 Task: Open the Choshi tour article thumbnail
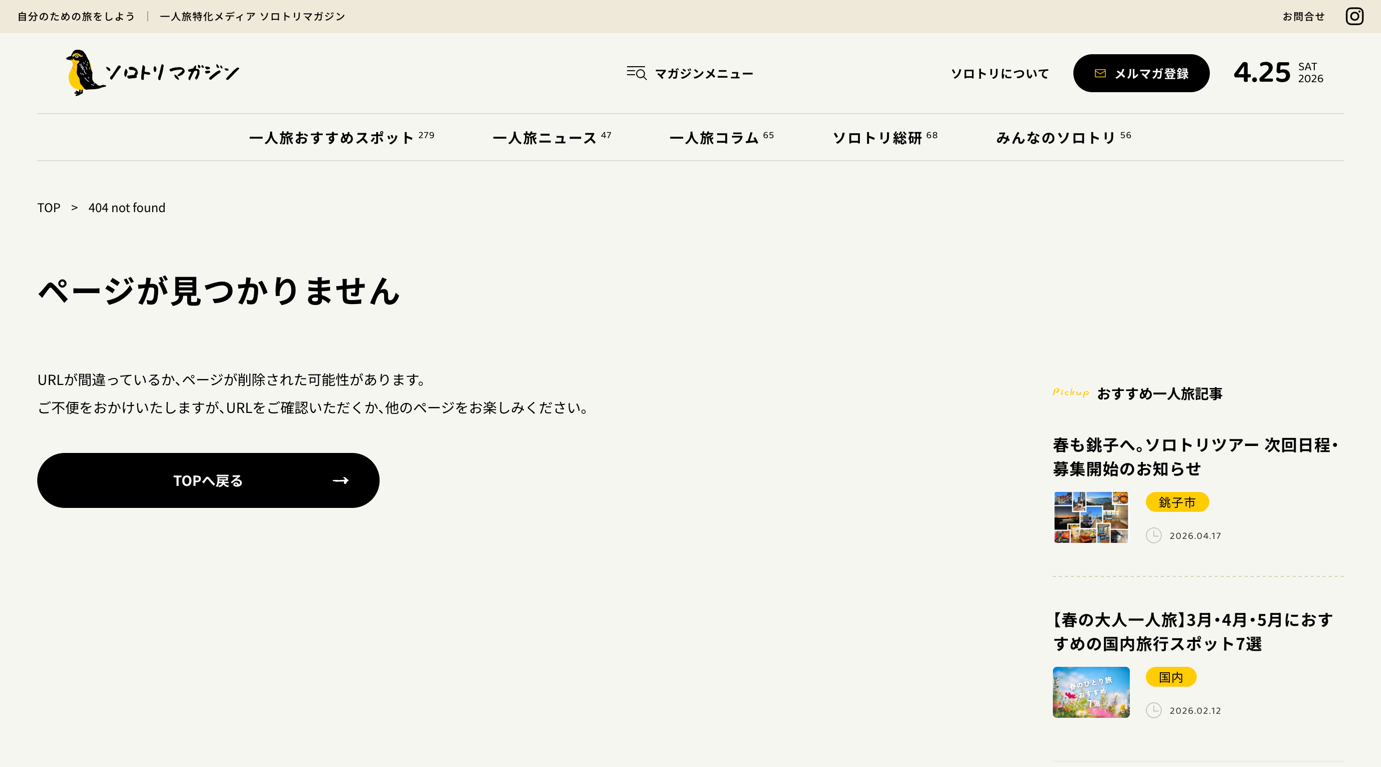click(x=1090, y=517)
